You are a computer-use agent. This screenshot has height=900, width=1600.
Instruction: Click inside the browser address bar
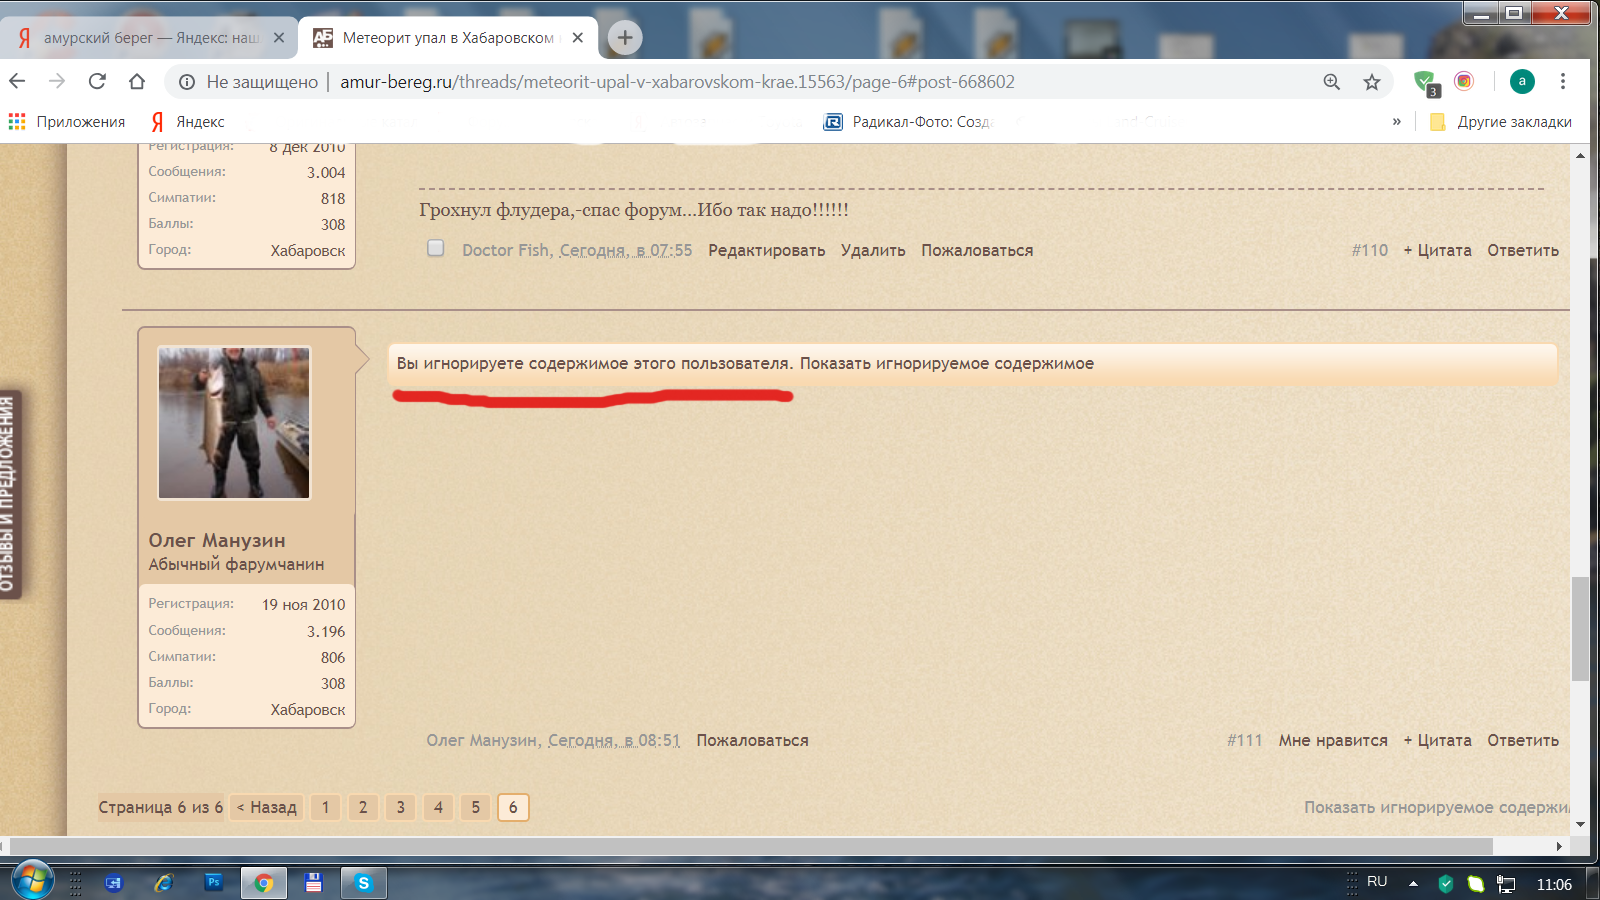point(700,82)
